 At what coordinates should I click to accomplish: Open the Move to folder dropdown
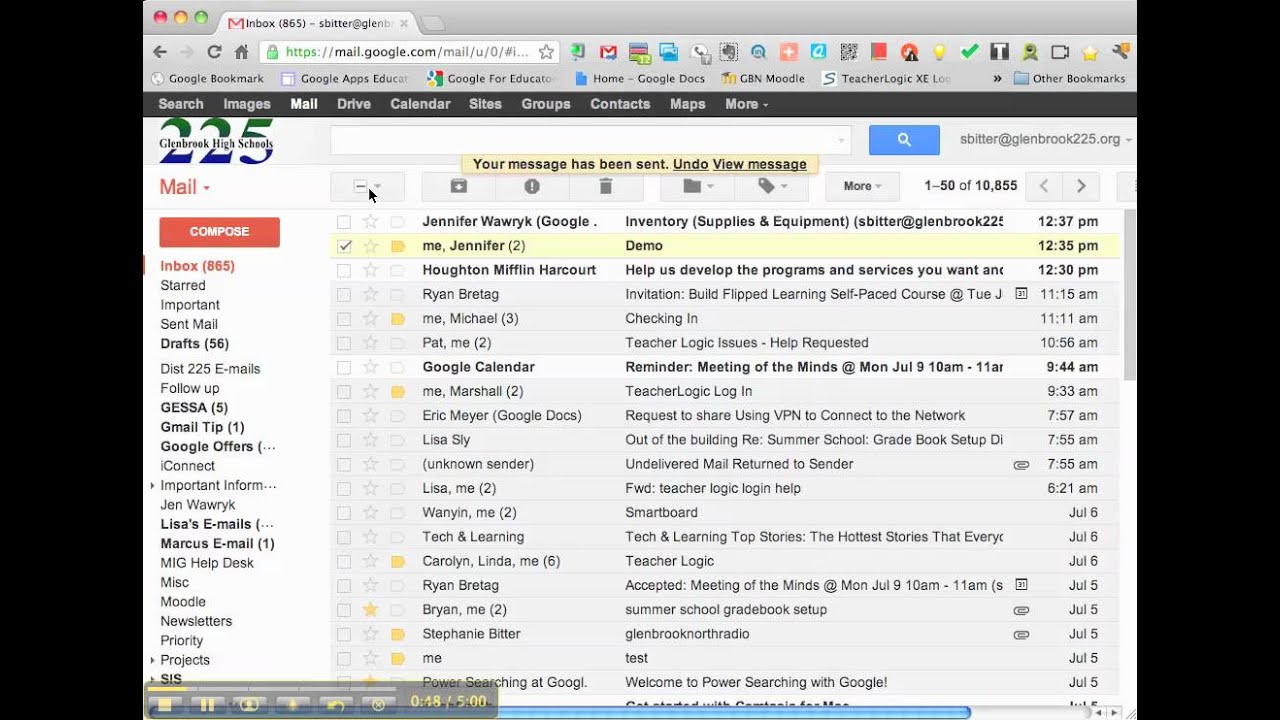[697, 186]
